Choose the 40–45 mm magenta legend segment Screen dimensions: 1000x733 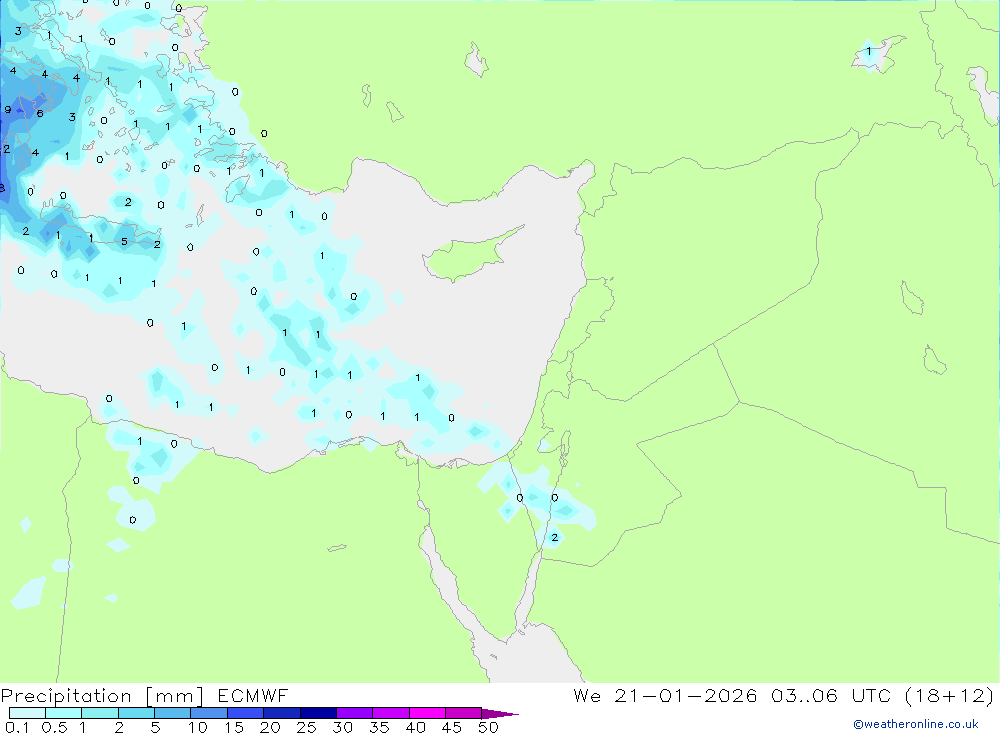click(x=427, y=713)
